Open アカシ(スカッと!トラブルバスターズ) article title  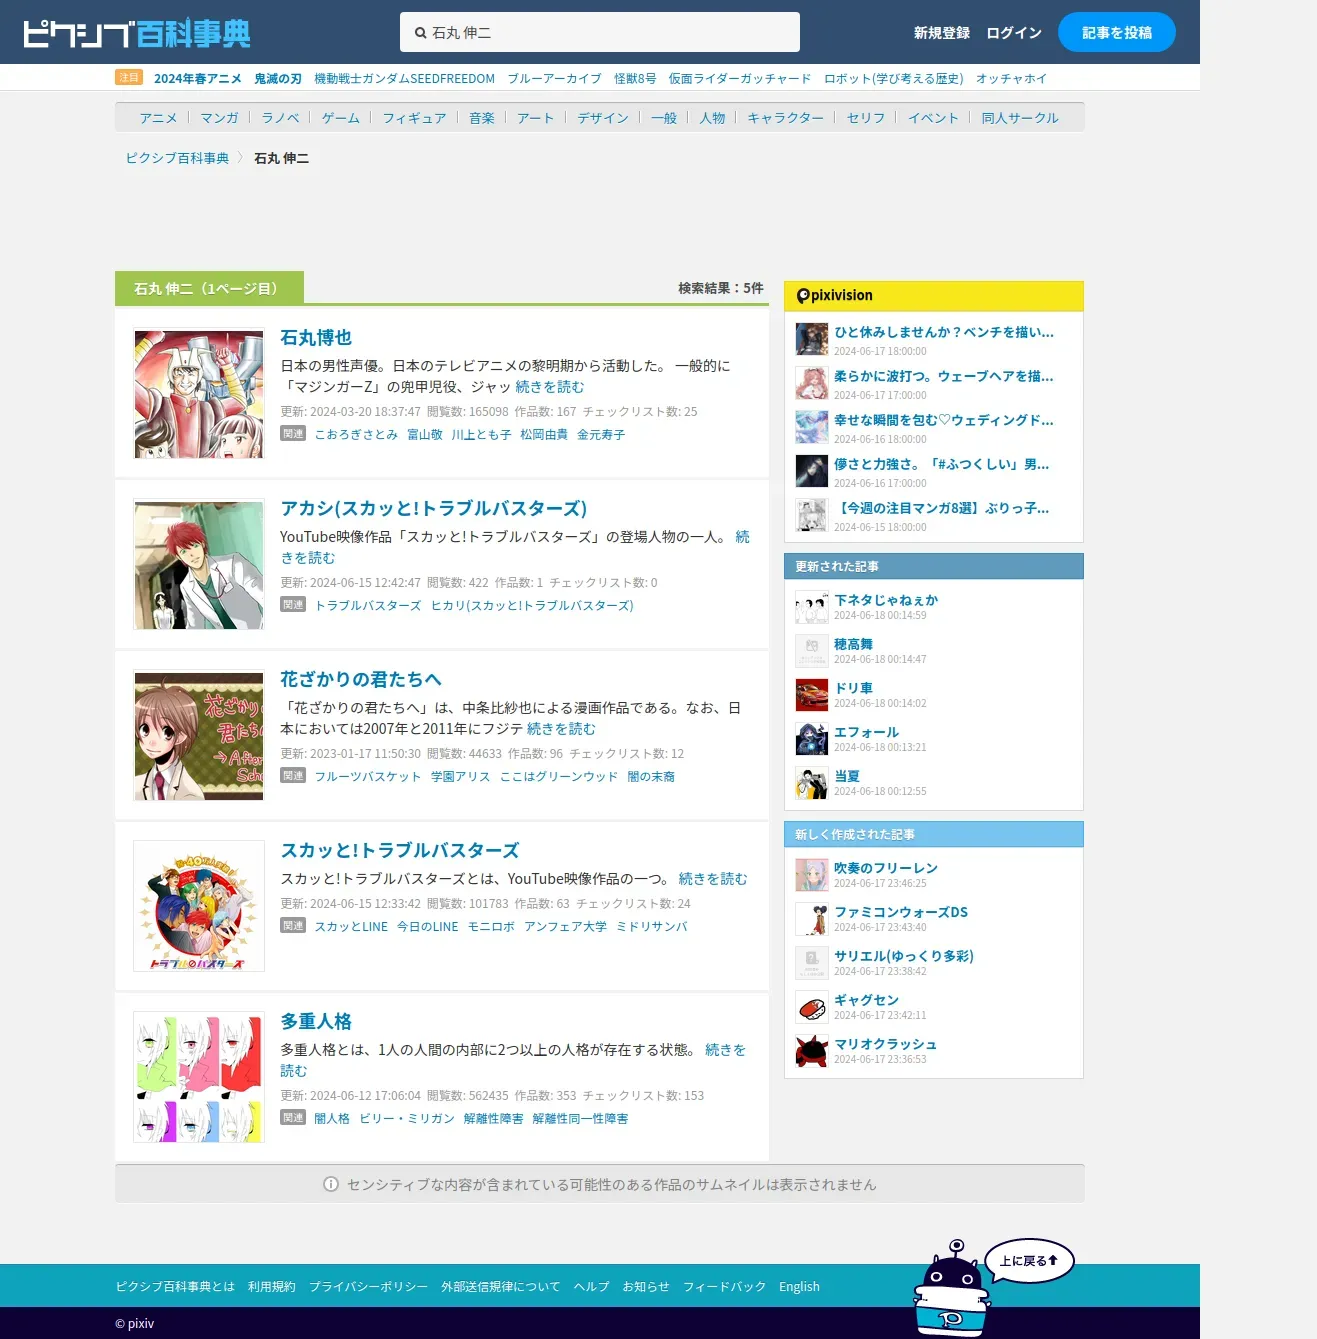click(433, 509)
